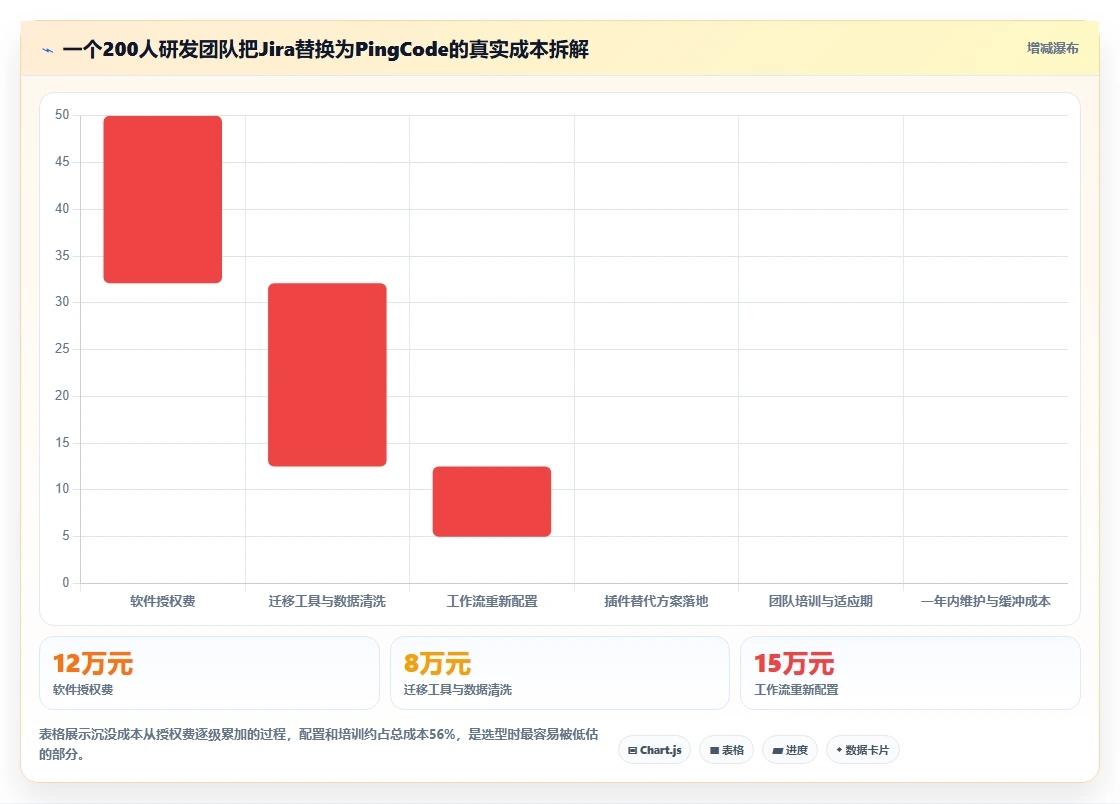1120x804 pixels.
Task: Click x-axis label 软件授权费
Action: point(163,601)
